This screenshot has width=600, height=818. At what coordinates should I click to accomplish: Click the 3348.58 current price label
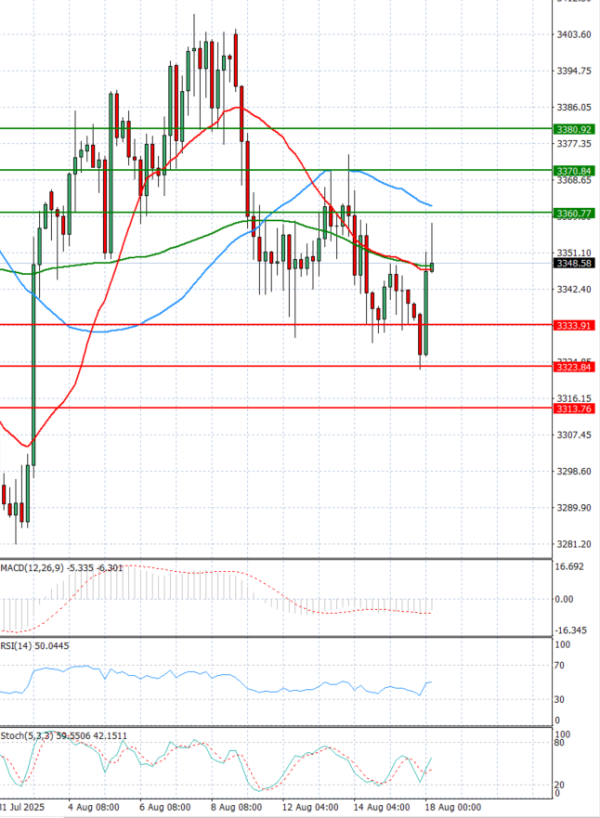(574, 263)
